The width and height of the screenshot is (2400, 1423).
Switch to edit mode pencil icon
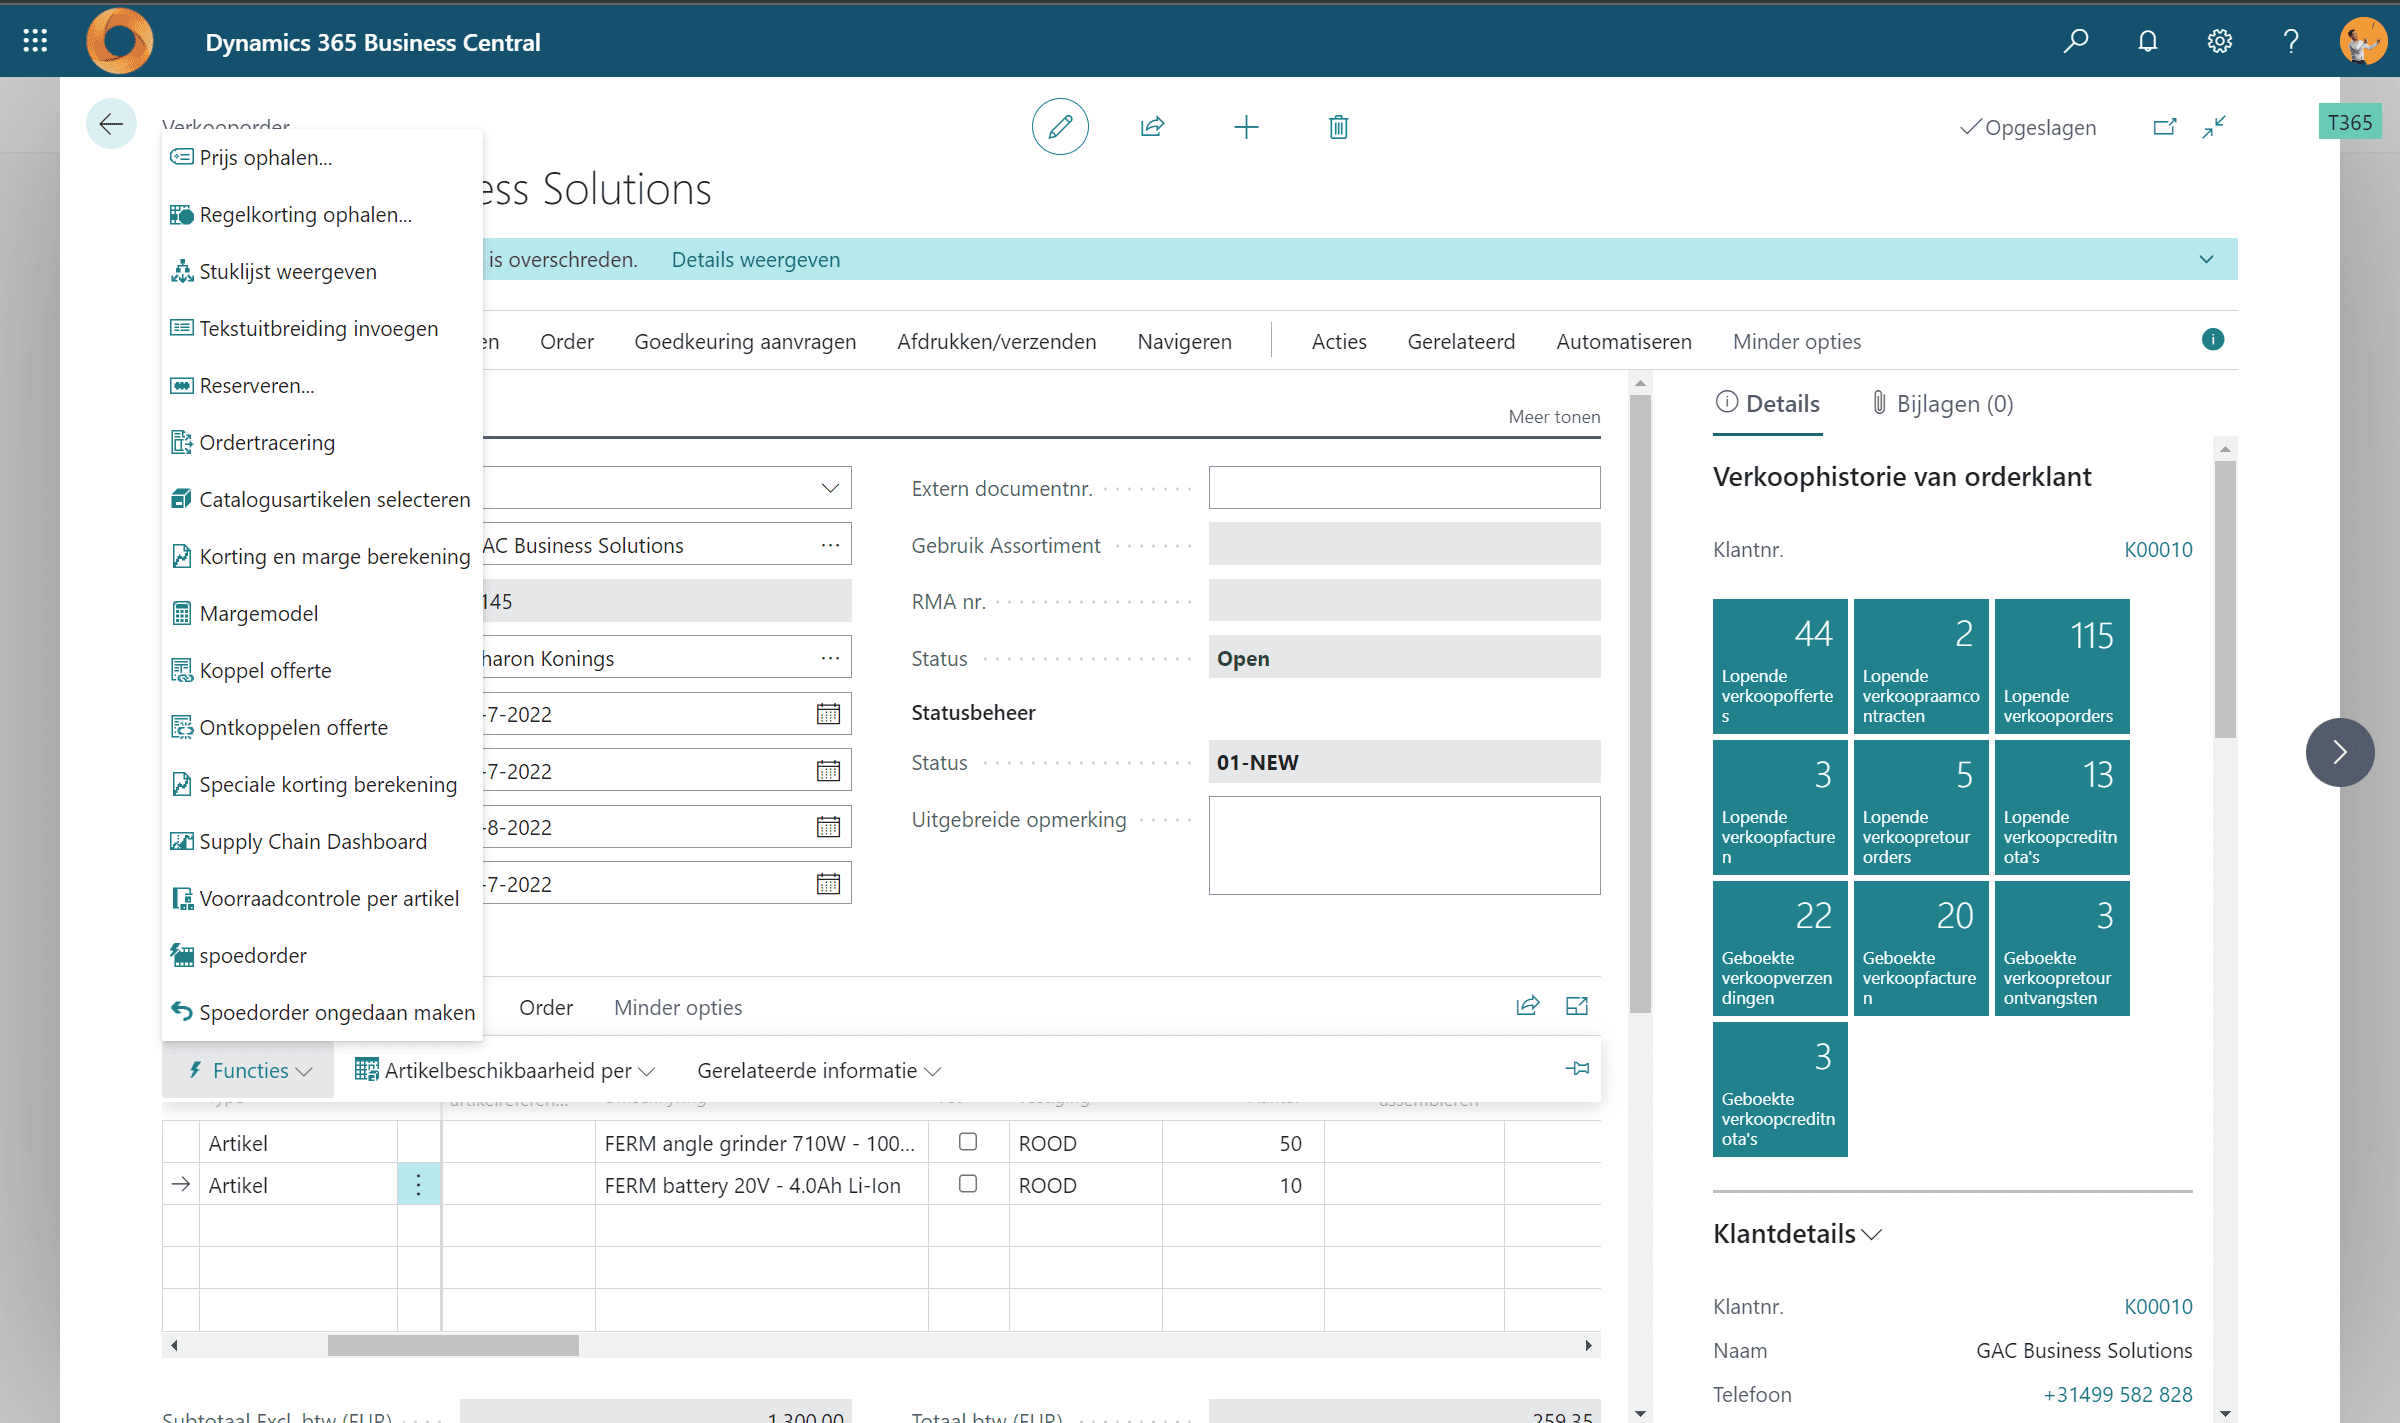[x=1060, y=127]
